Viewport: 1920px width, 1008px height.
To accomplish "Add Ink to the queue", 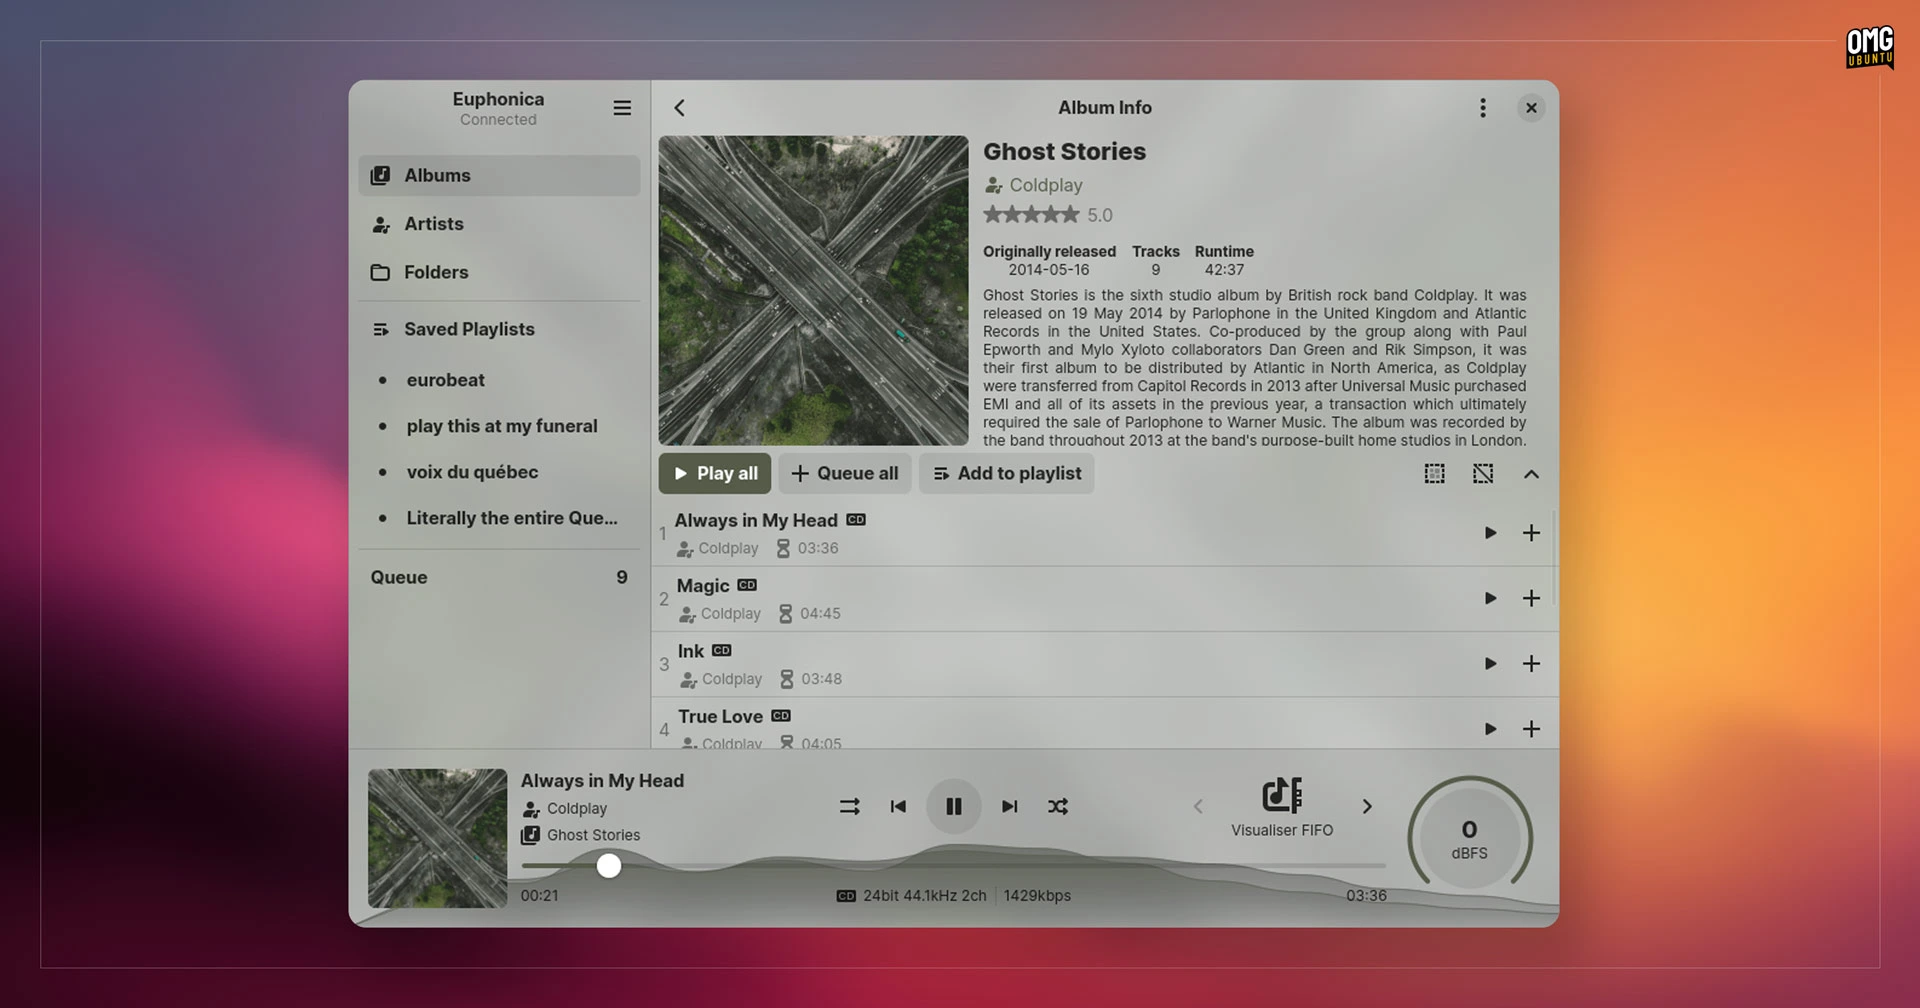I will (1531, 664).
